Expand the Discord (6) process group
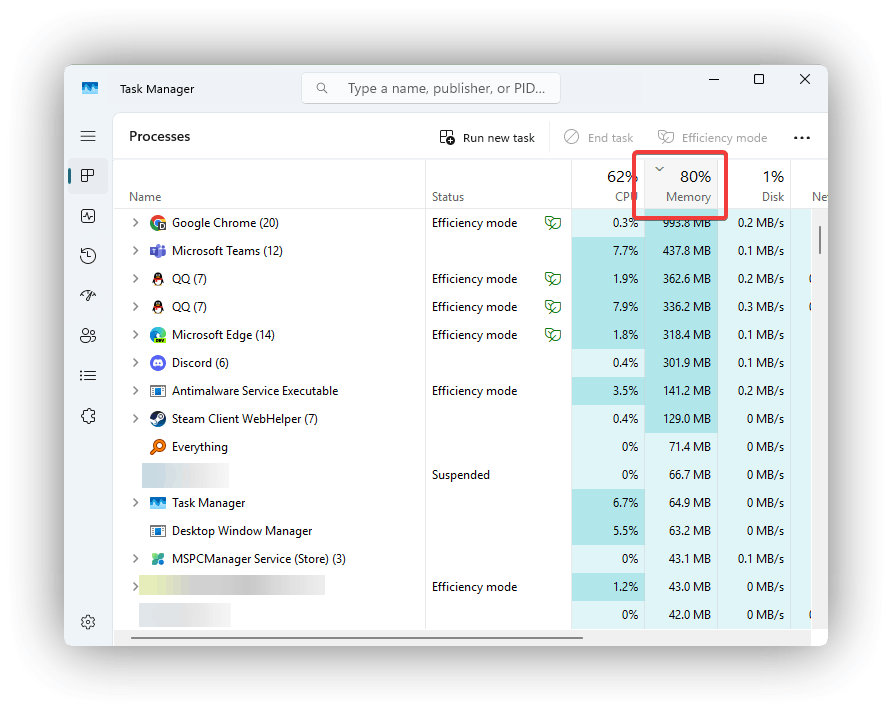 (x=135, y=362)
